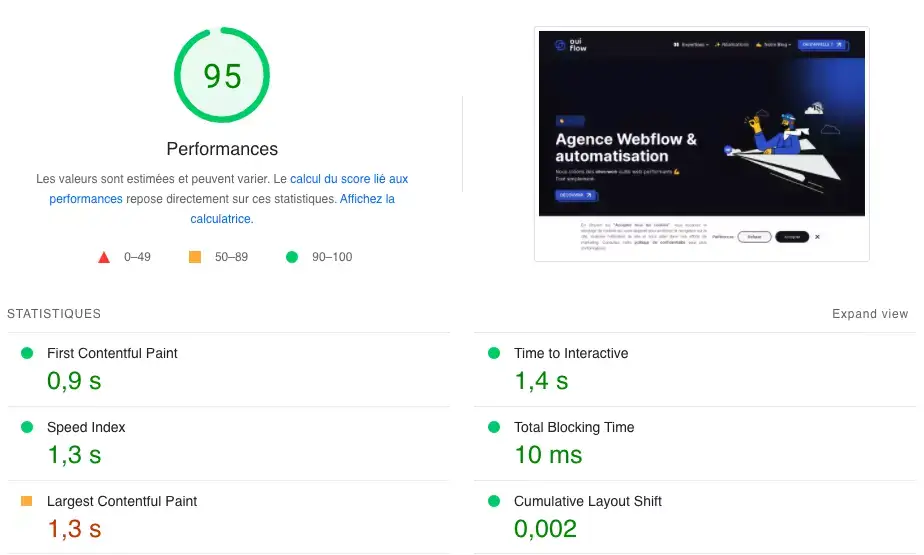Click the '0,9 s' value
The height and width of the screenshot is (555, 924).
point(74,381)
